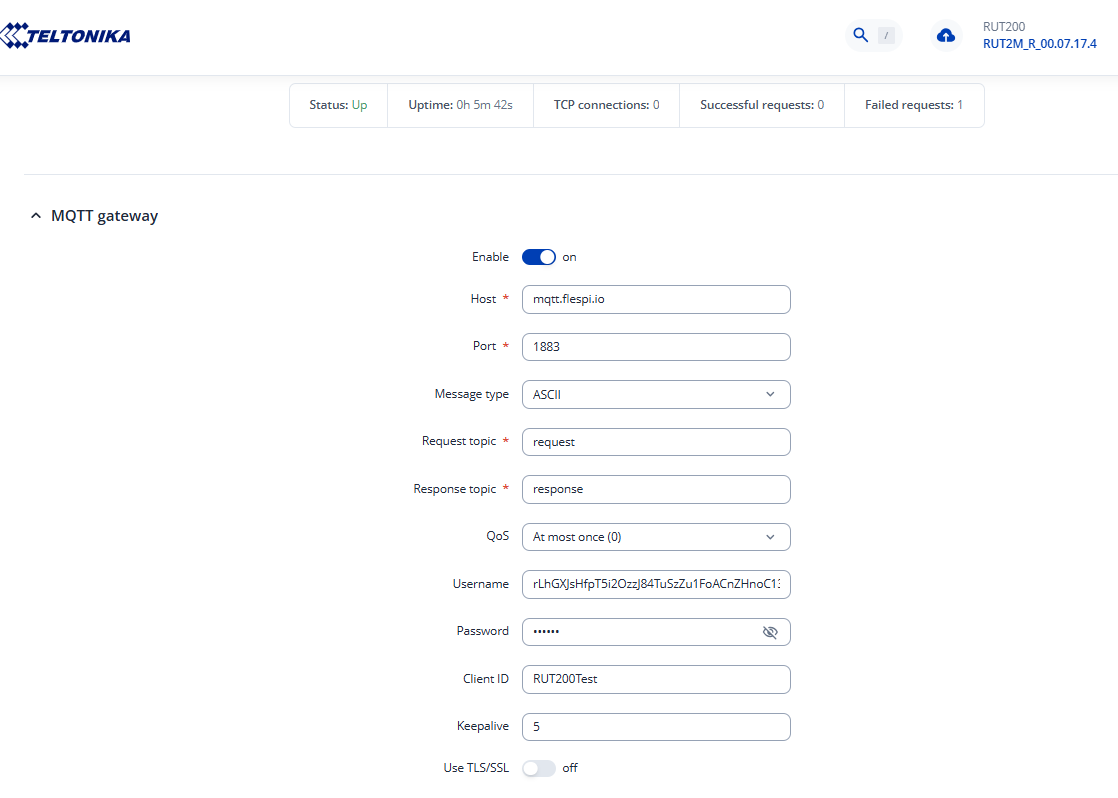Click the MQTT gateway section heading
The width and height of the screenshot is (1118, 798).
[x=104, y=216]
